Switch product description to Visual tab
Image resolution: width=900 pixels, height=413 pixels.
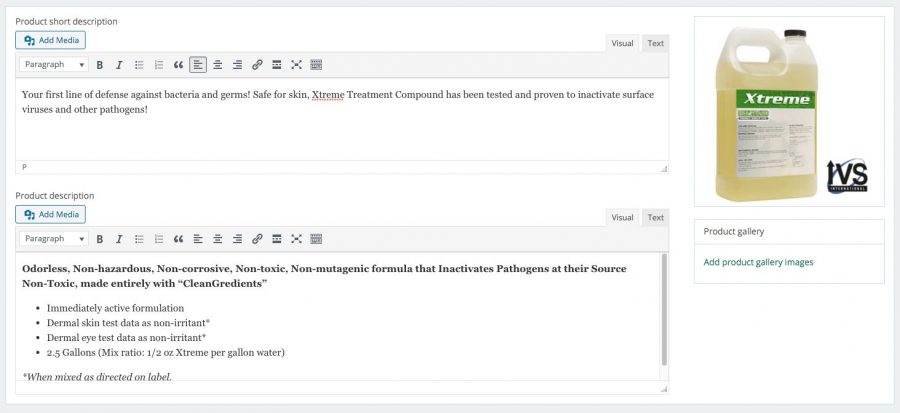(x=622, y=217)
